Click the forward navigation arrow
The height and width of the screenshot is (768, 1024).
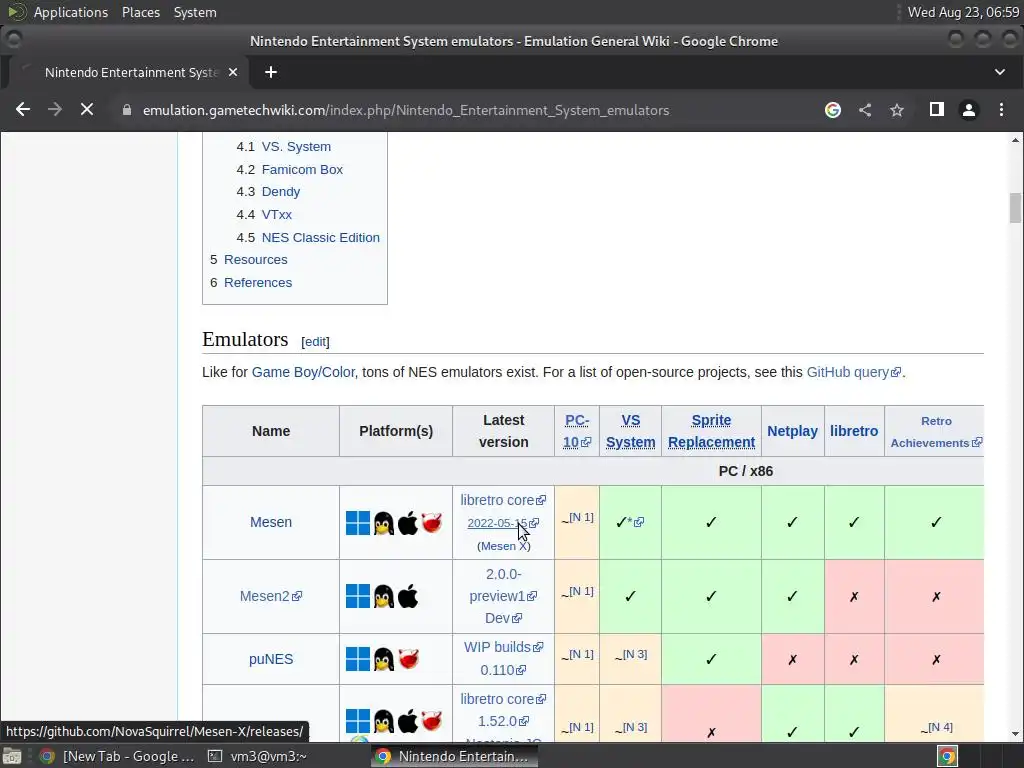pos(55,110)
